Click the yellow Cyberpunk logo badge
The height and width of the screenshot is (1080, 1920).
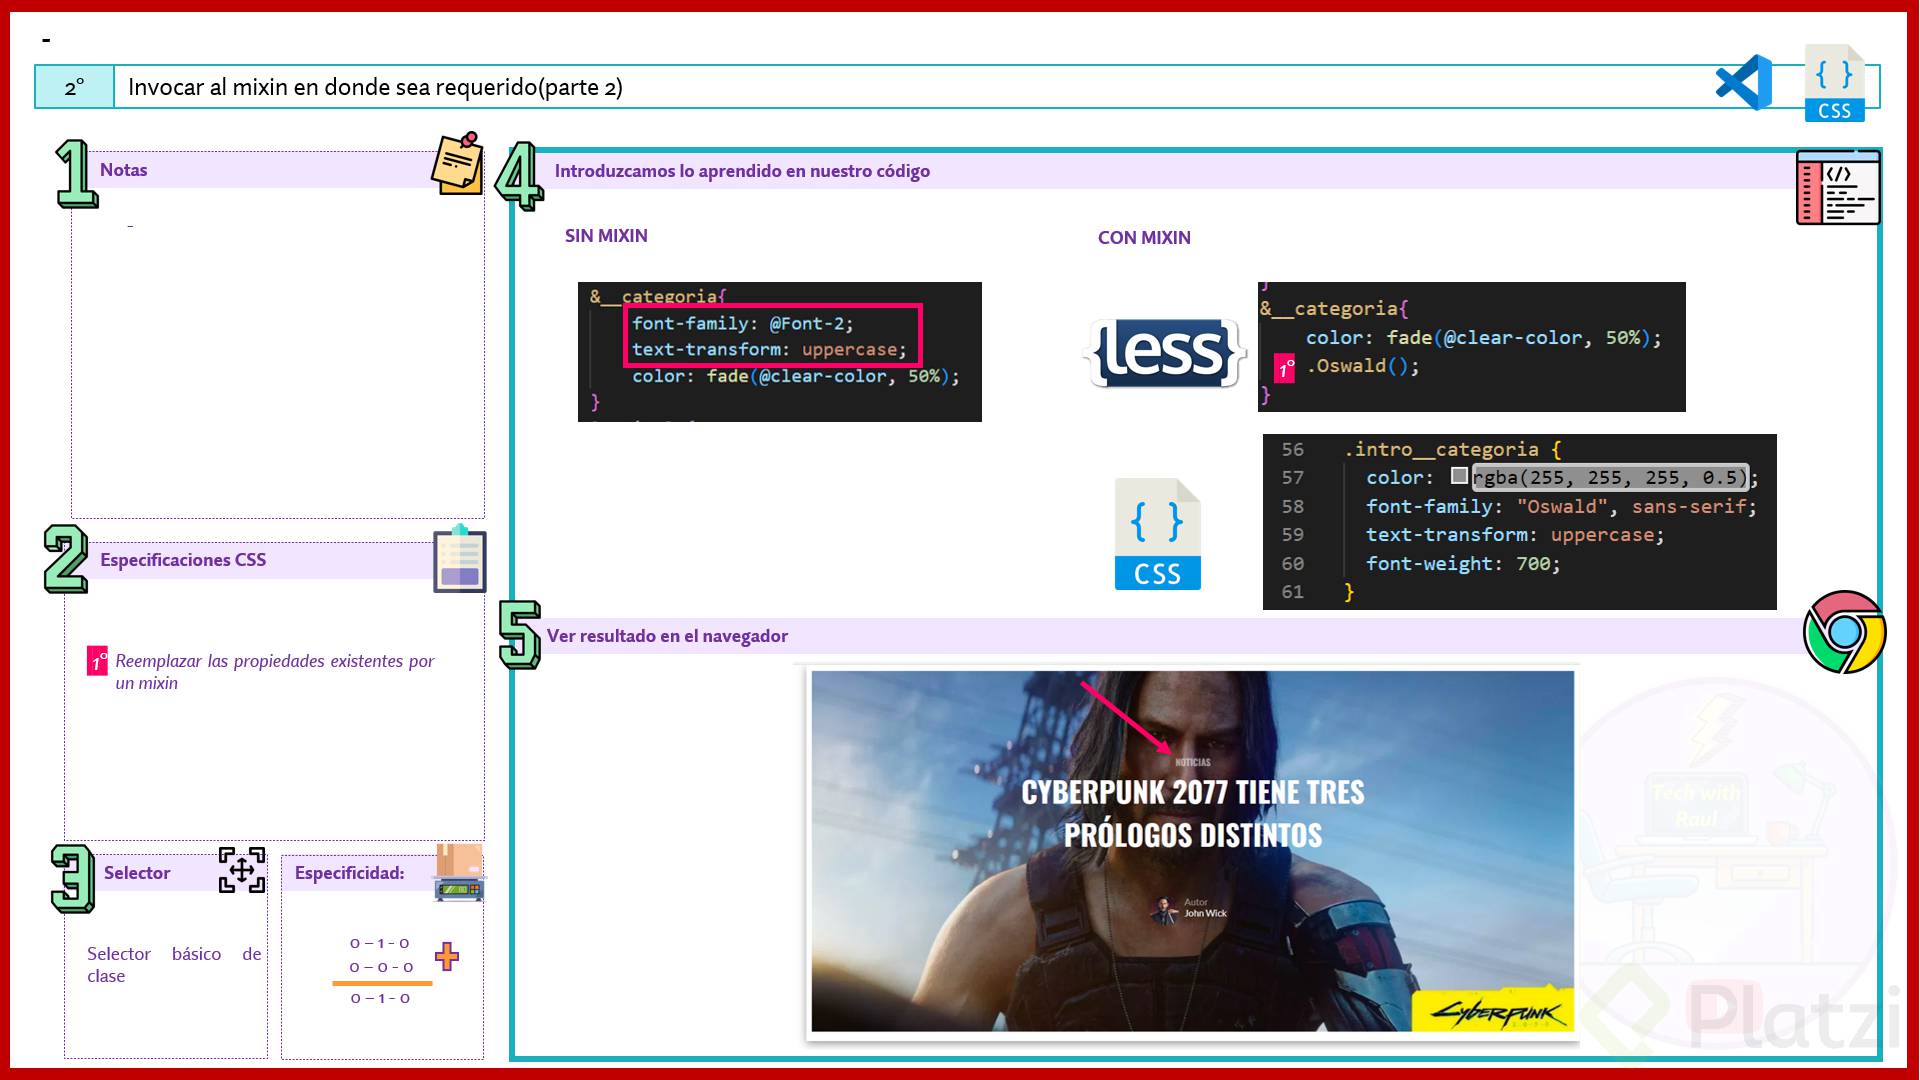click(x=1493, y=1011)
